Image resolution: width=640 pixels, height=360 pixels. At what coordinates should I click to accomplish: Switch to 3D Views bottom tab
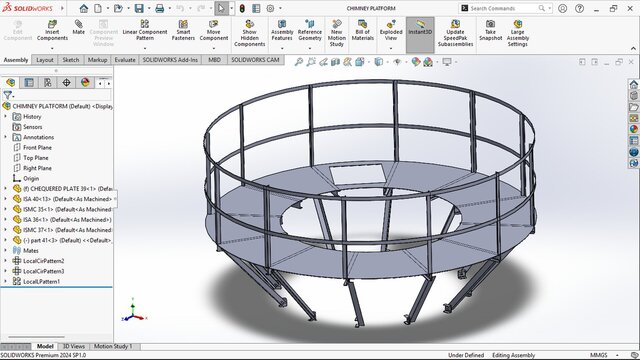pos(73,346)
